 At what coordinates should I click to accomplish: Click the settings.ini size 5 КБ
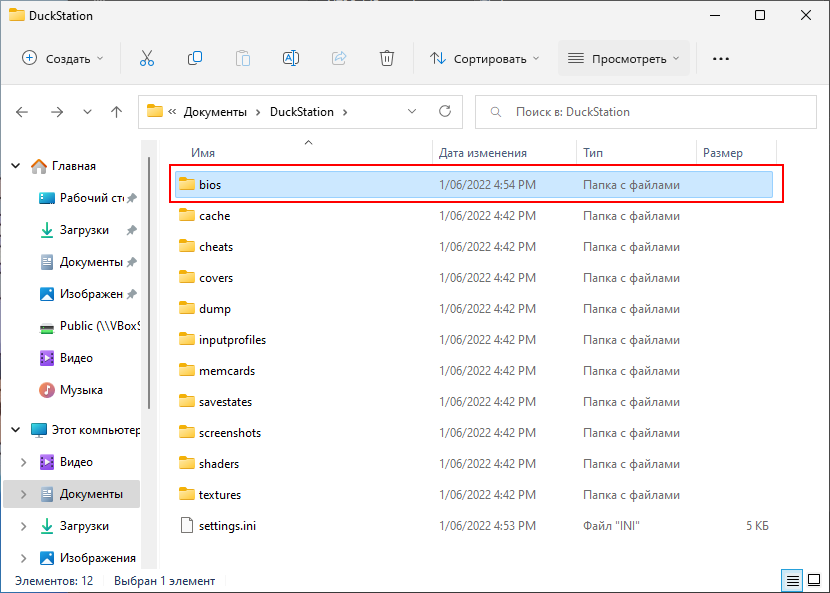[757, 526]
